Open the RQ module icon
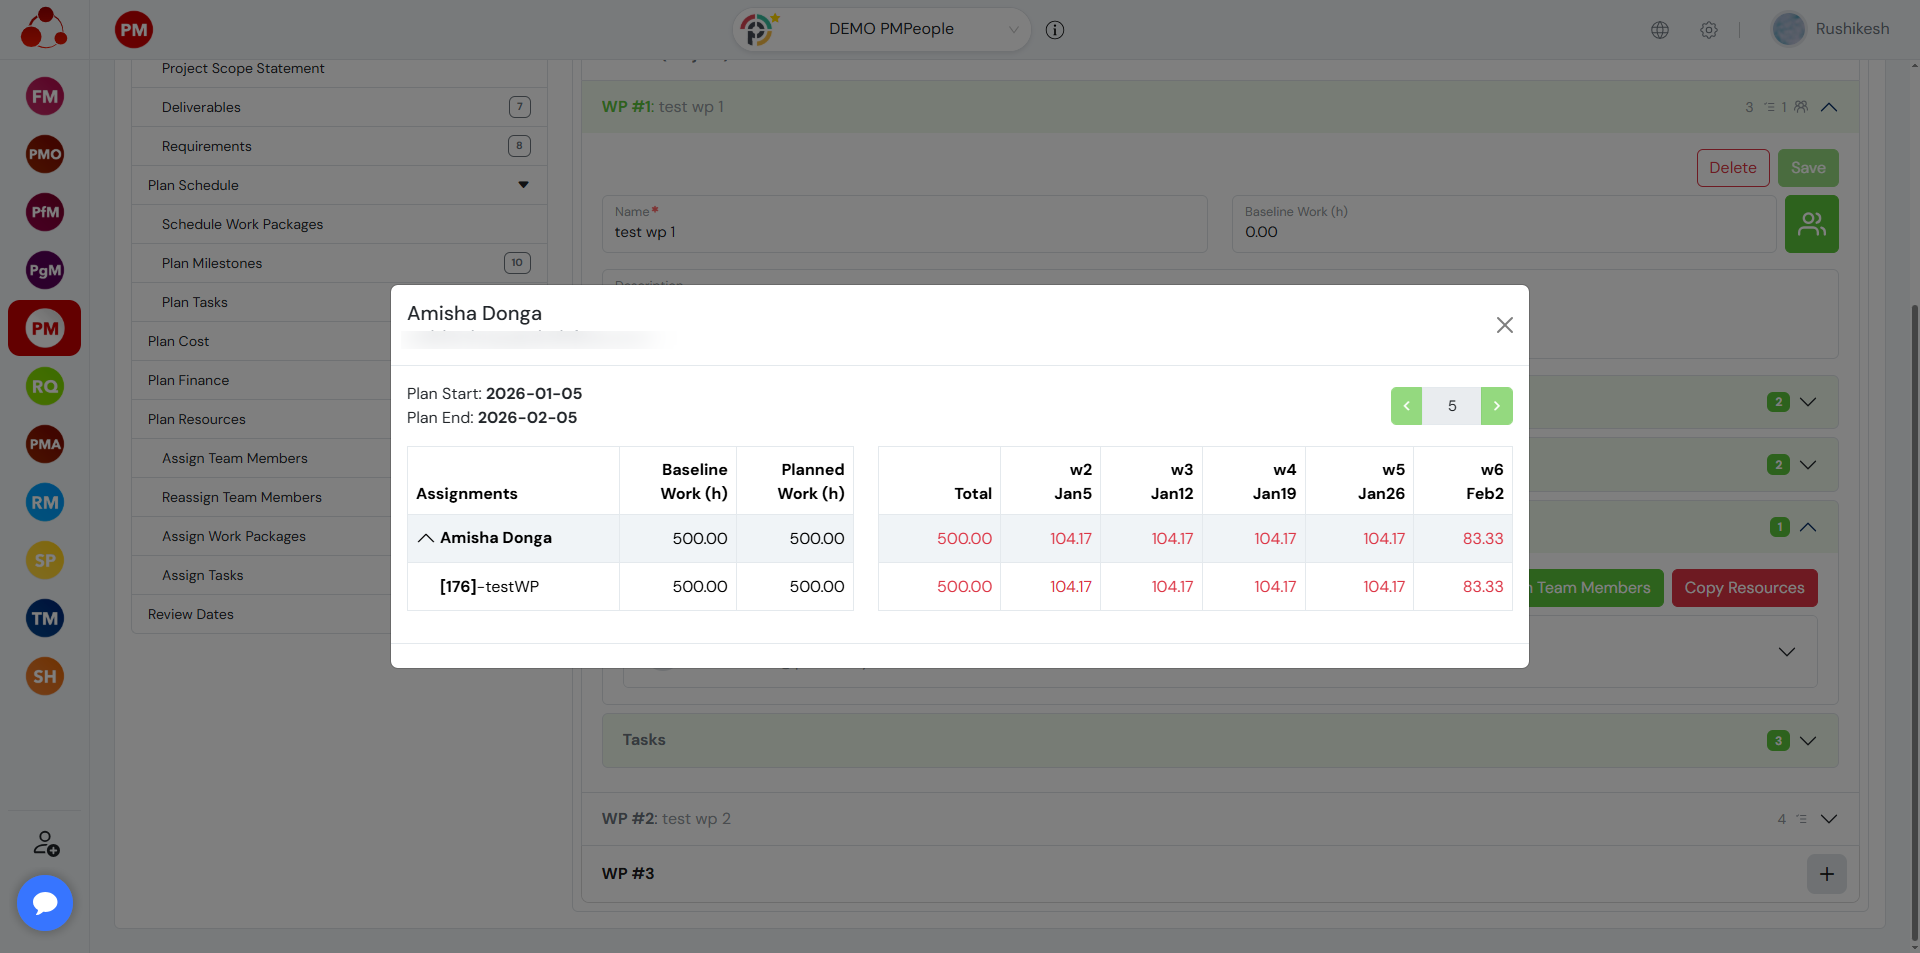 coord(45,386)
